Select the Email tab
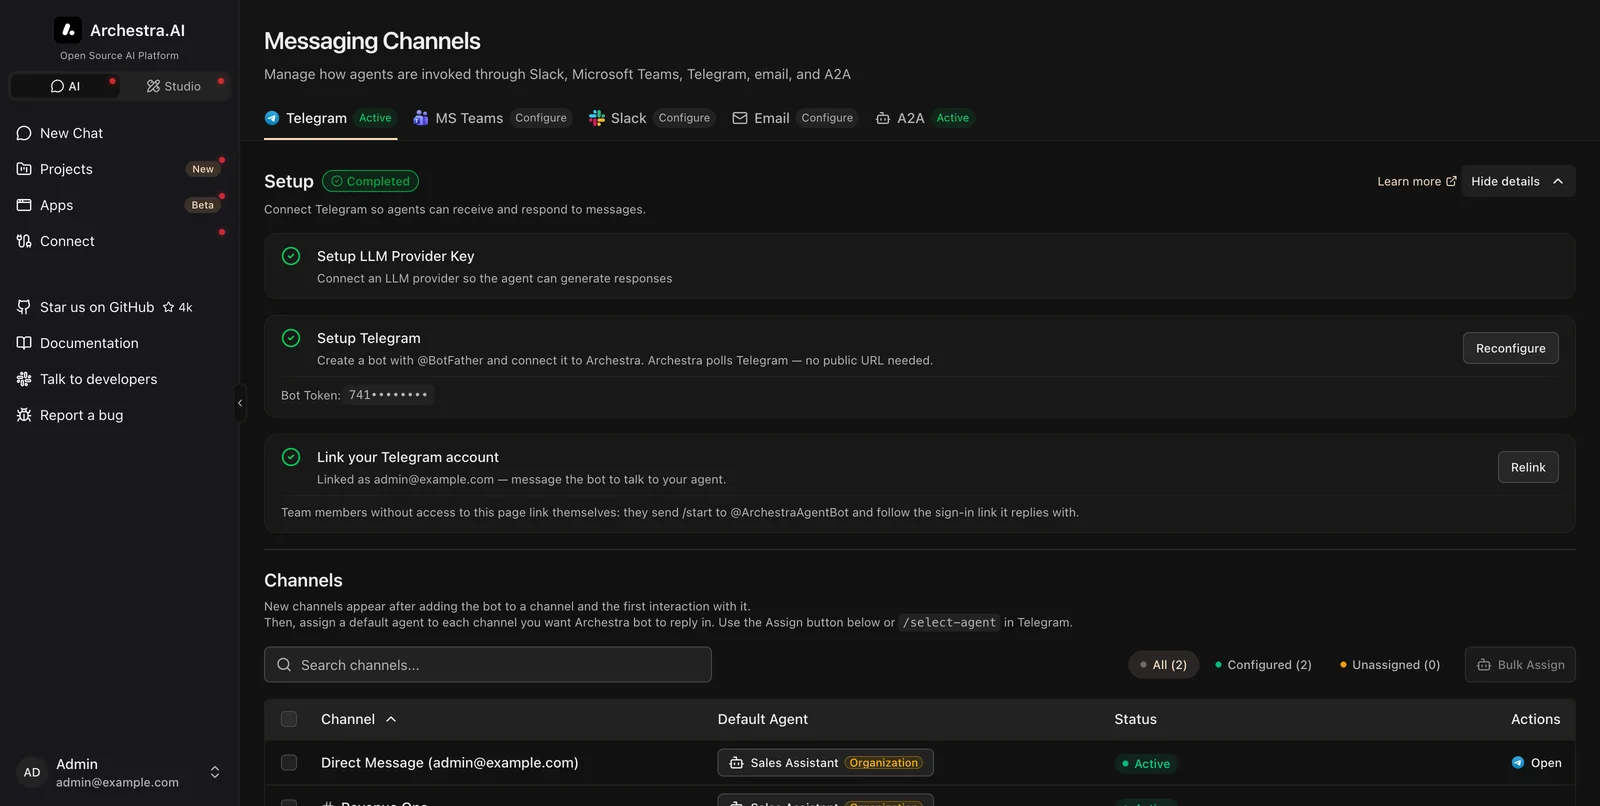 tap(795, 118)
